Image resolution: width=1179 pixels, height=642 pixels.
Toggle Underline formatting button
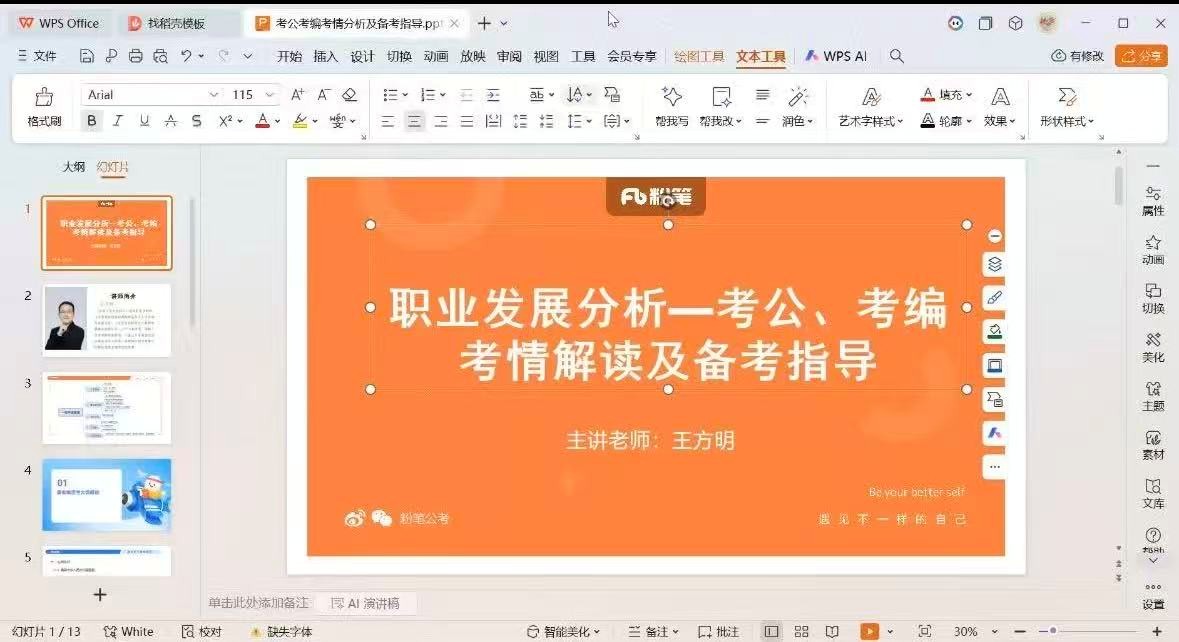coord(144,121)
